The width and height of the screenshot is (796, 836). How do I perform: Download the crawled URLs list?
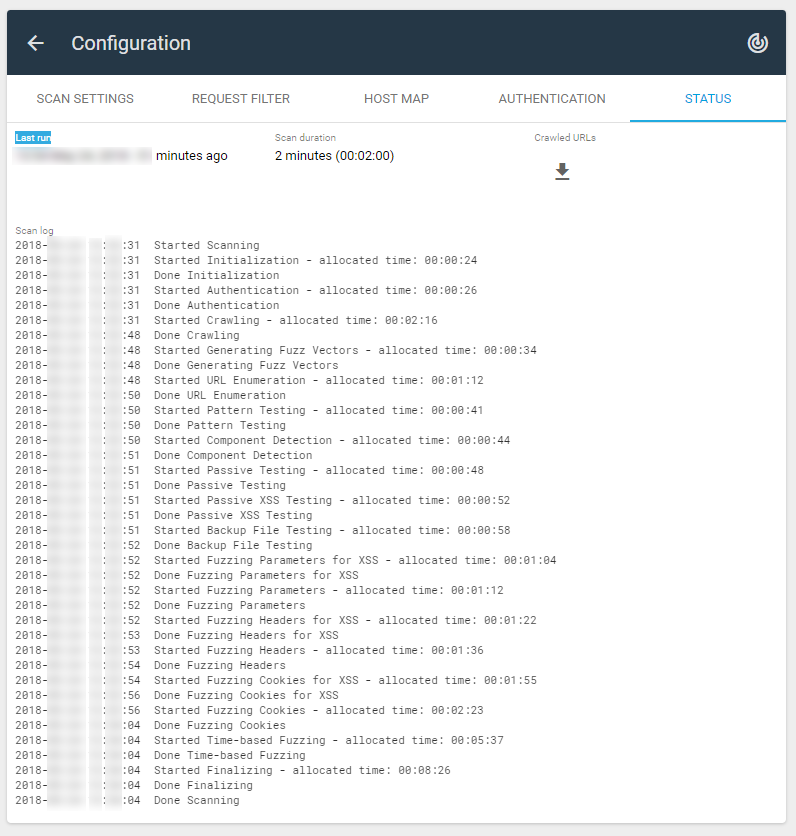coord(562,172)
